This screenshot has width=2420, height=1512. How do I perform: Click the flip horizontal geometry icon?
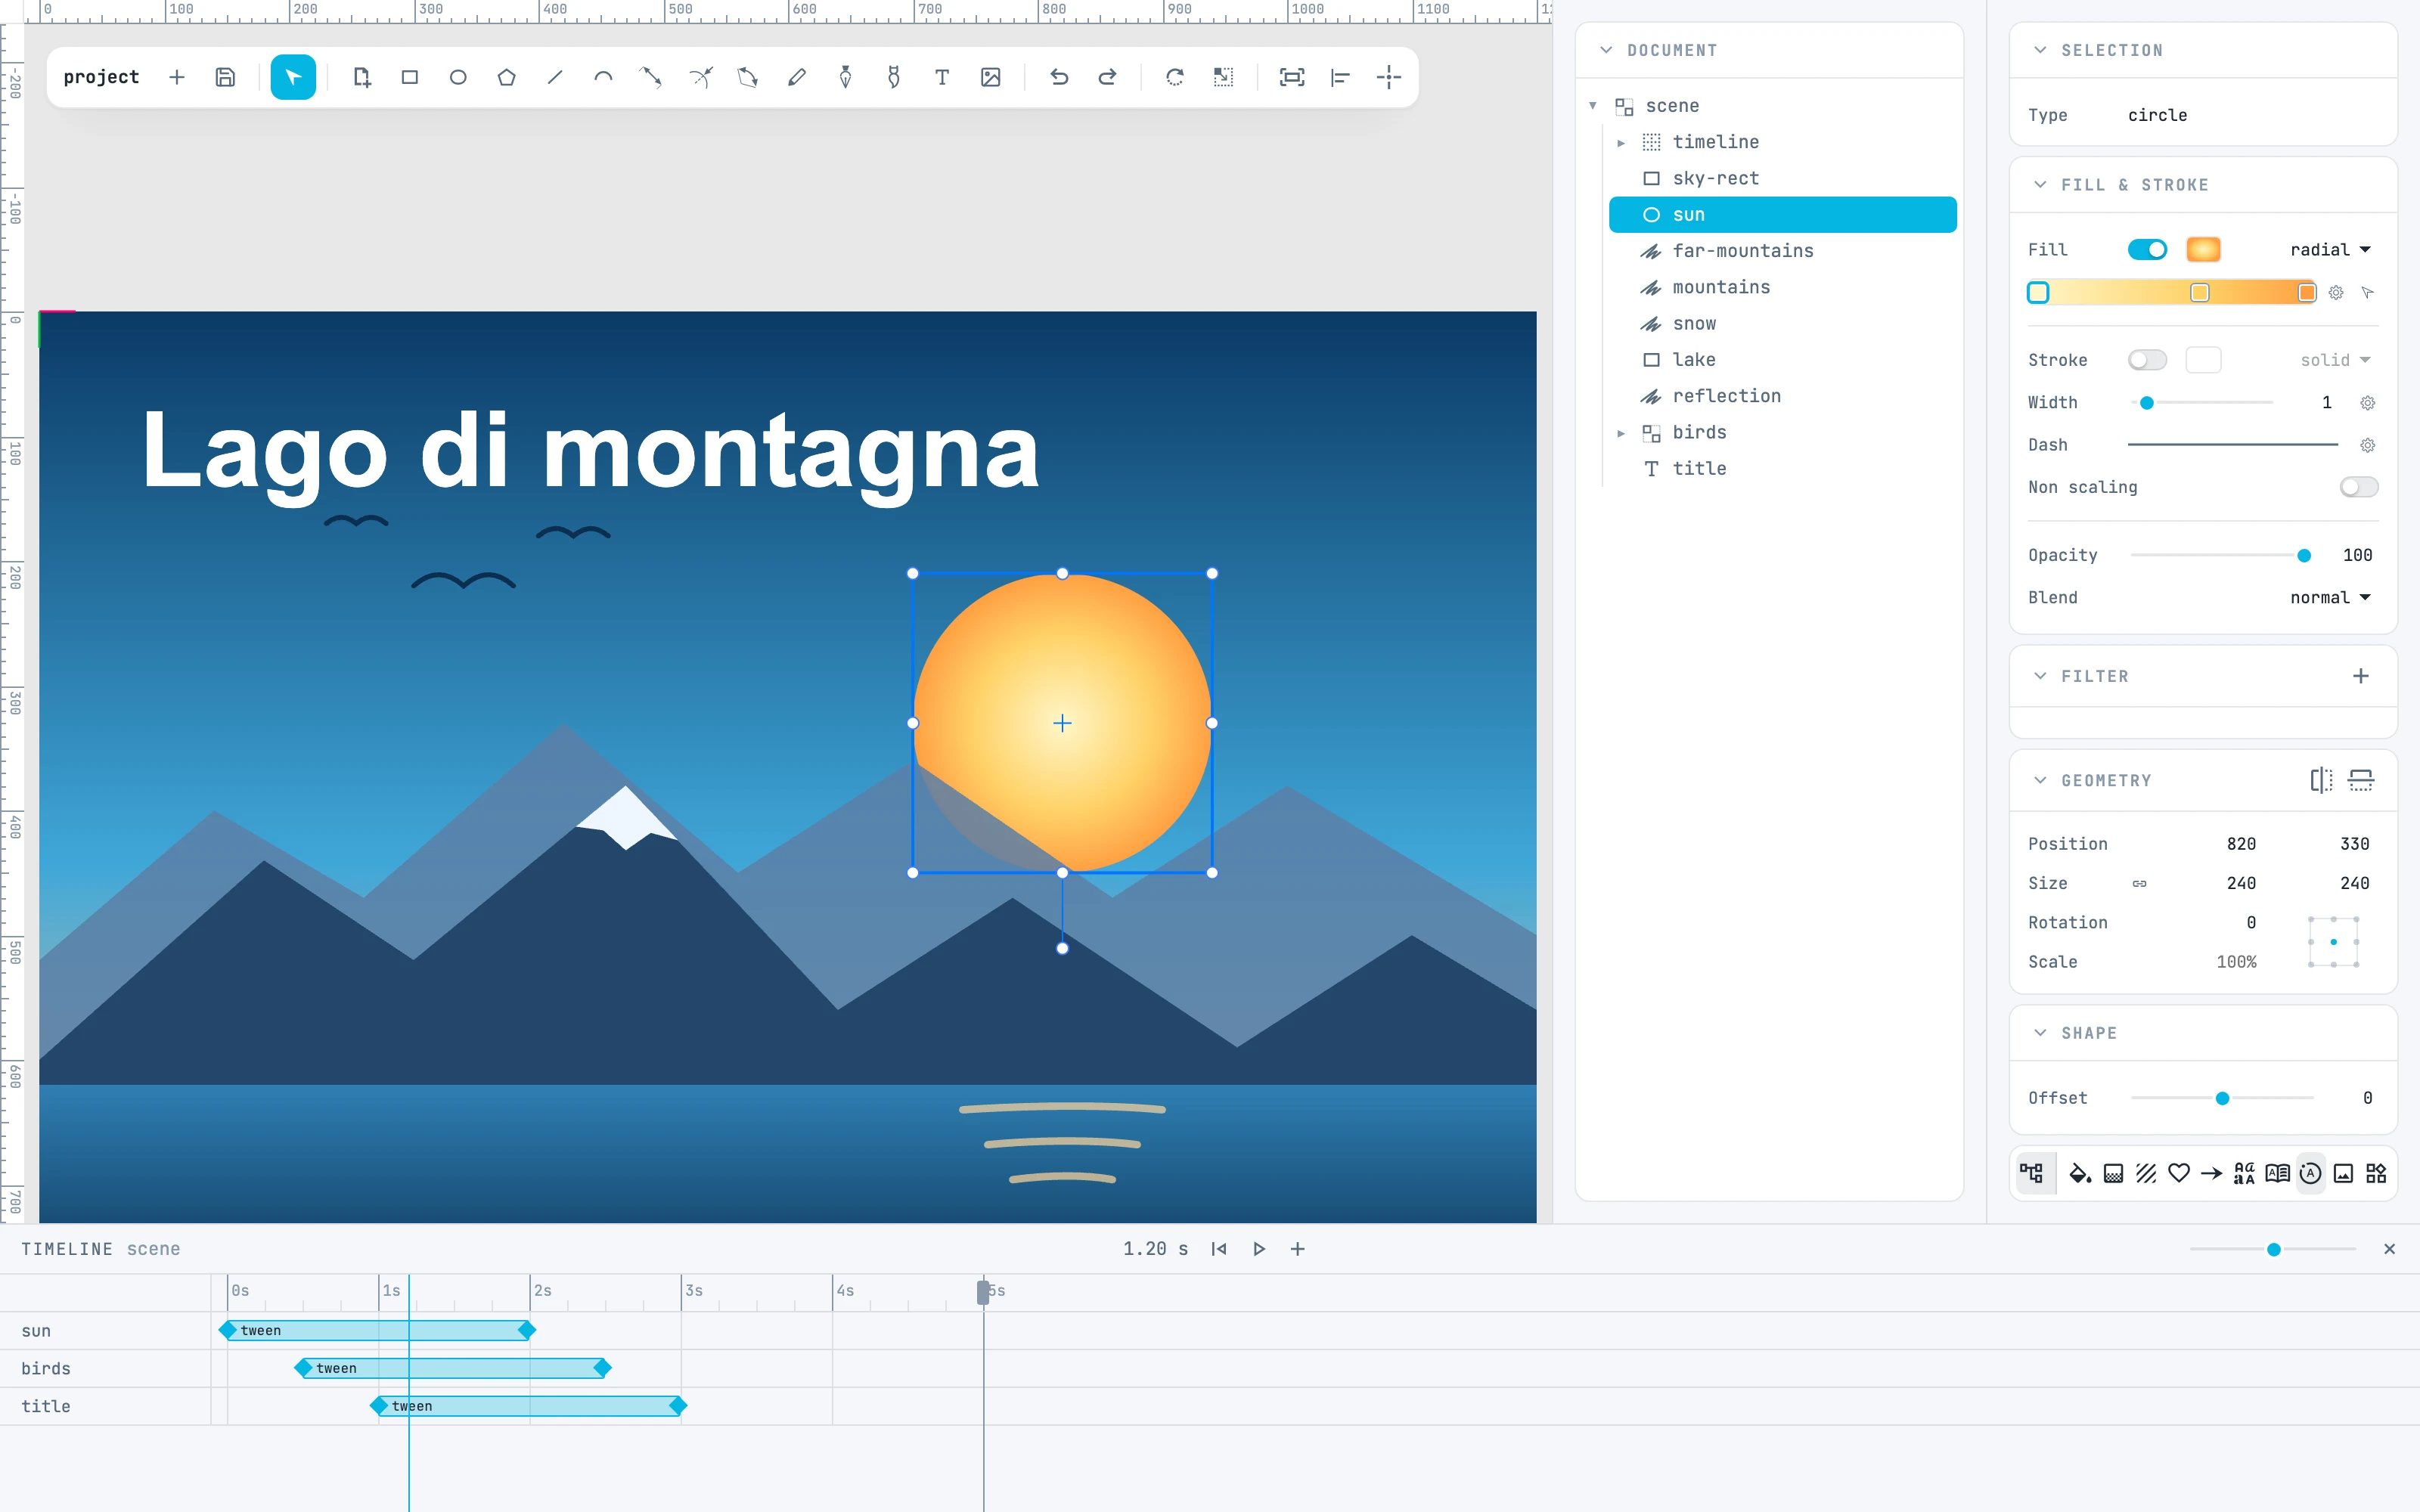pos(2321,780)
